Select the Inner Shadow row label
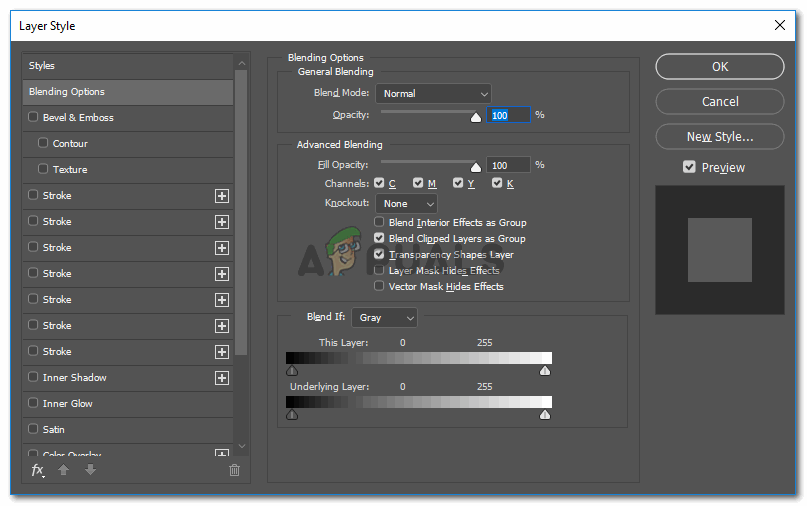Screen dimensions: 807x506 pyautogui.click(x=75, y=377)
